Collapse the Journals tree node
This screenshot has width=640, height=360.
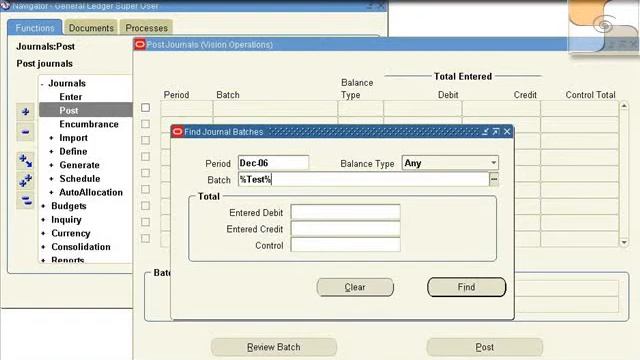point(42,84)
